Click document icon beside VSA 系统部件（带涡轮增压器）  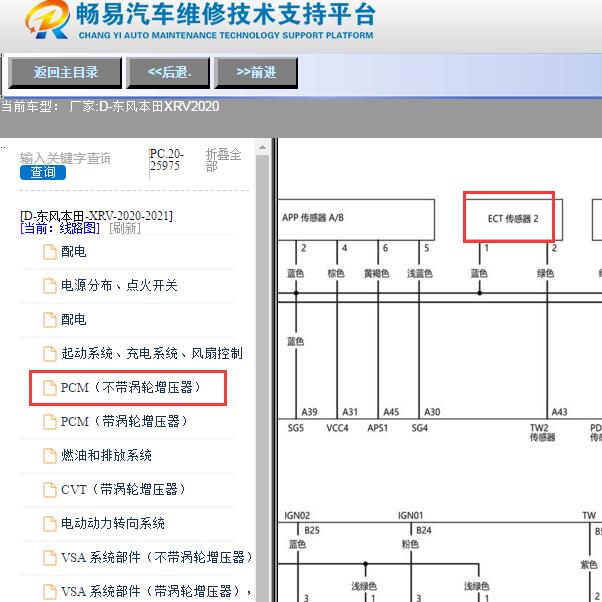[50, 591]
